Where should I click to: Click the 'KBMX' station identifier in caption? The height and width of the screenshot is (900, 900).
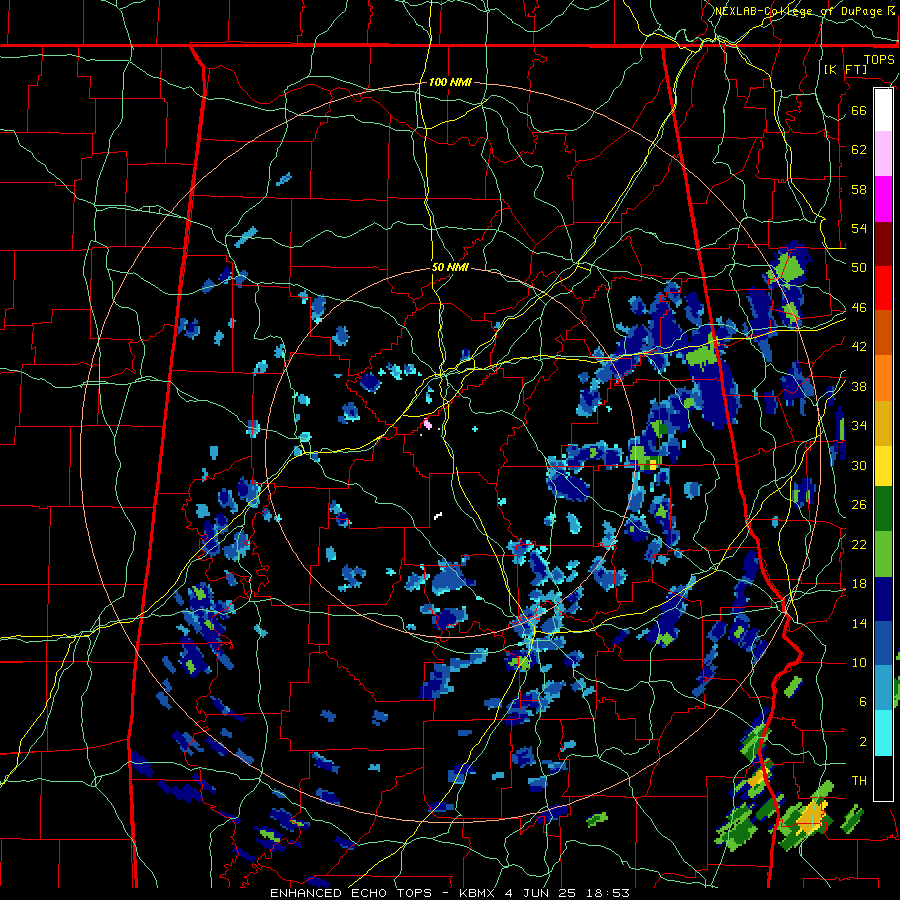479,893
